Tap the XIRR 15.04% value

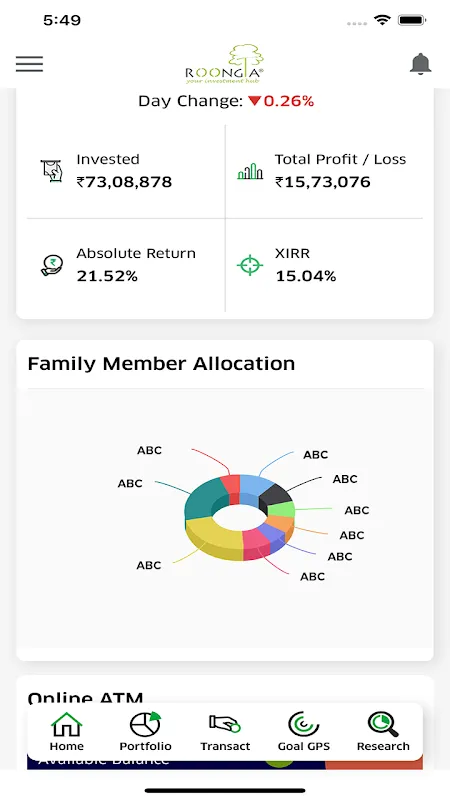[306, 277]
